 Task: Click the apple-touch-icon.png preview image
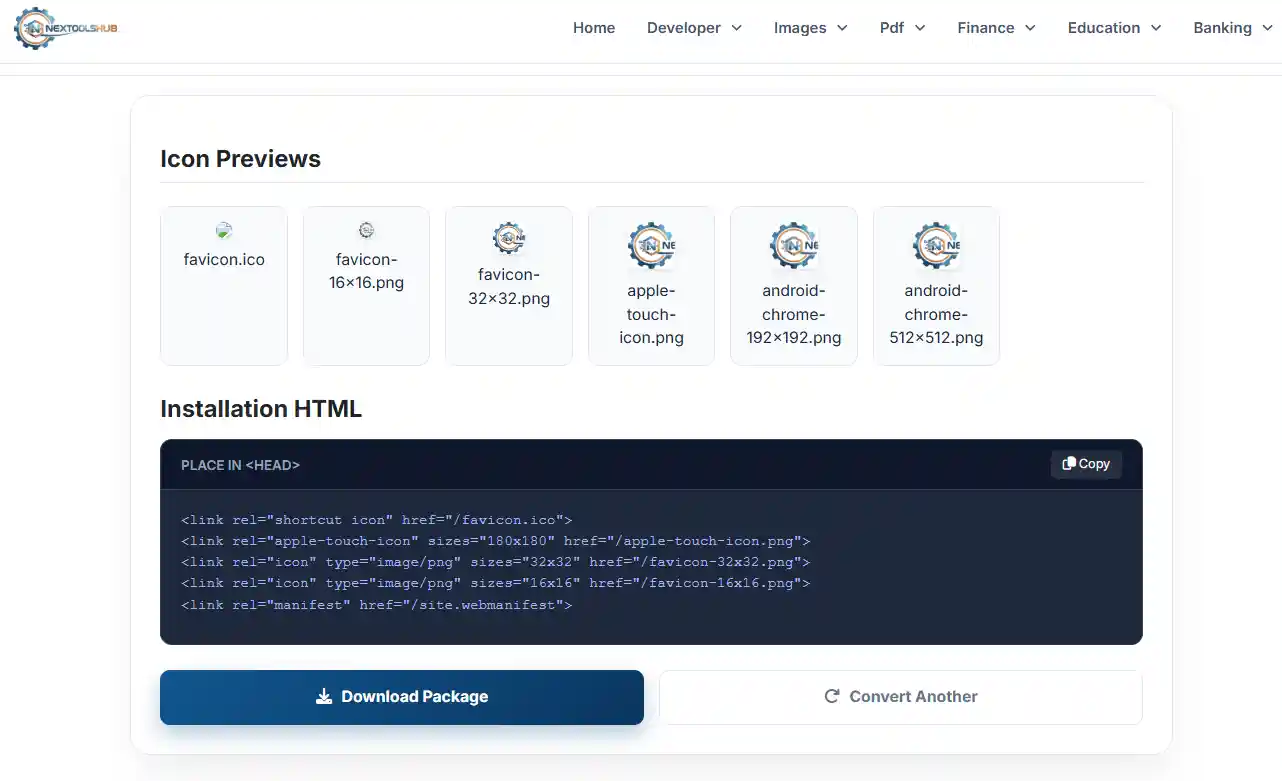coord(651,246)
